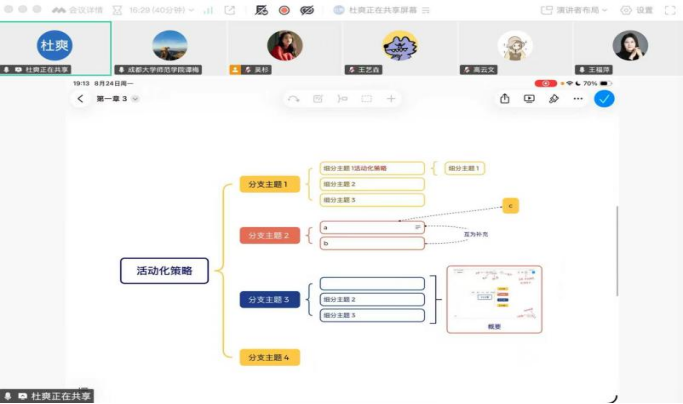This screenshot has width=683, height=404.
Task: Select the blue 分支主题 3 node
Action: pos(270,299)
